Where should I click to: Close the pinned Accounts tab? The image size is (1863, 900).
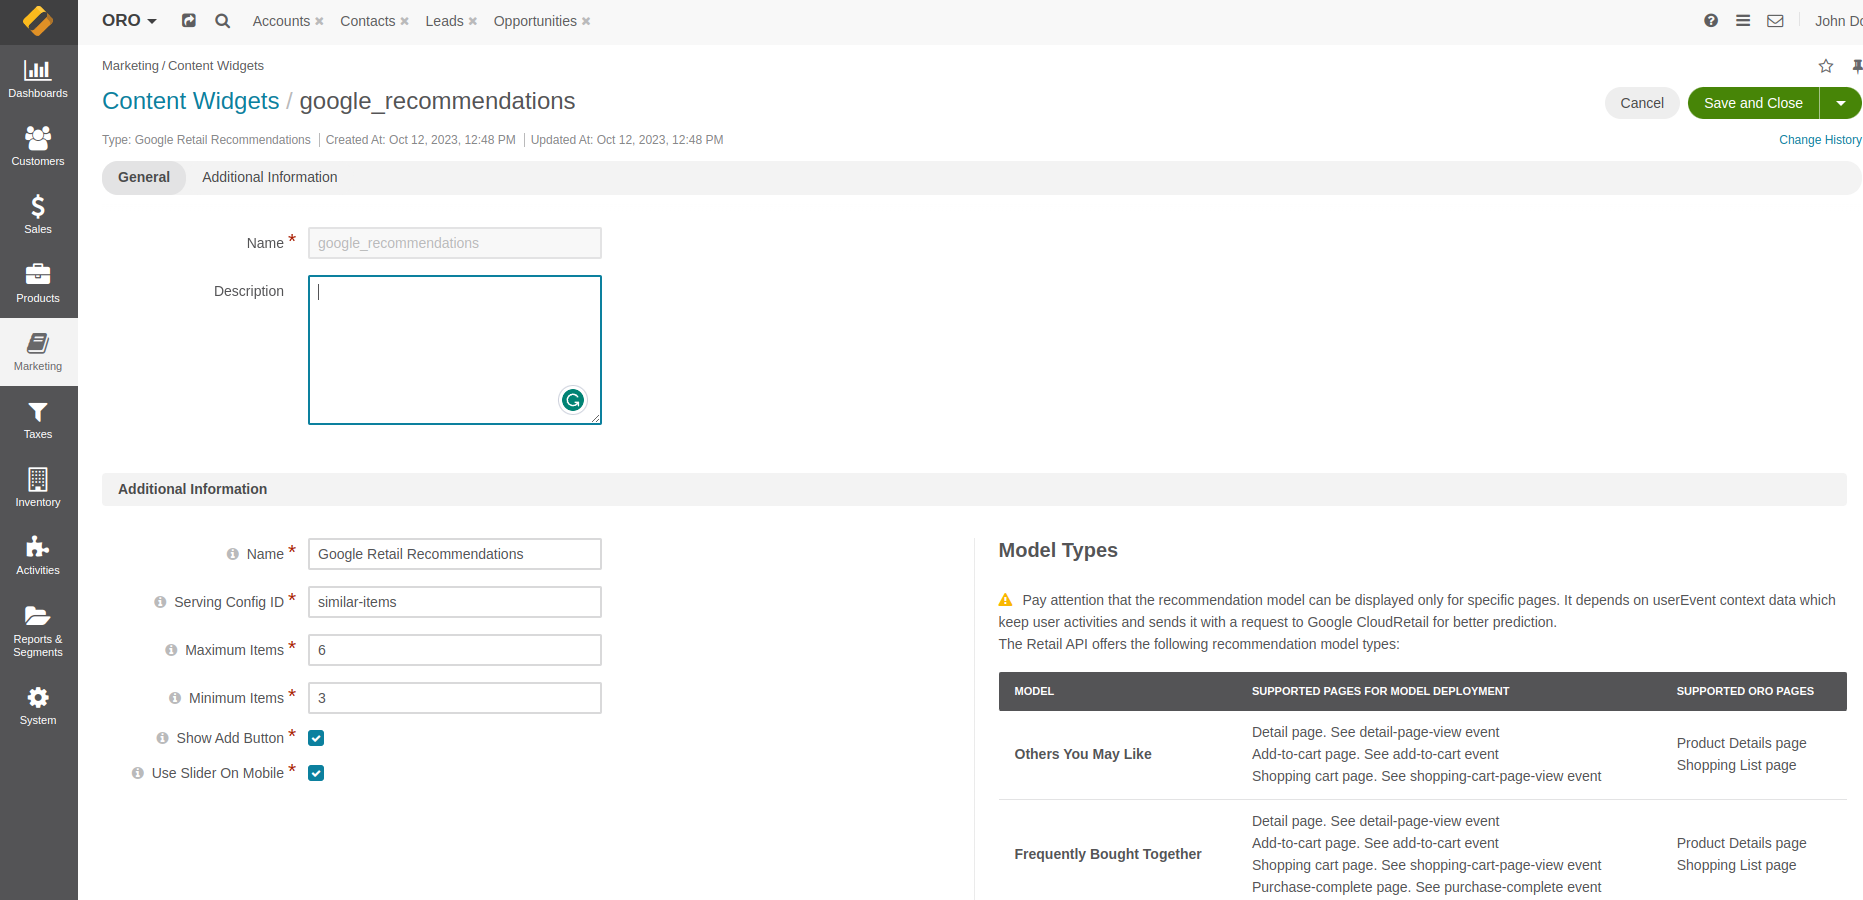pyautogui.click(x=319, y=22)
